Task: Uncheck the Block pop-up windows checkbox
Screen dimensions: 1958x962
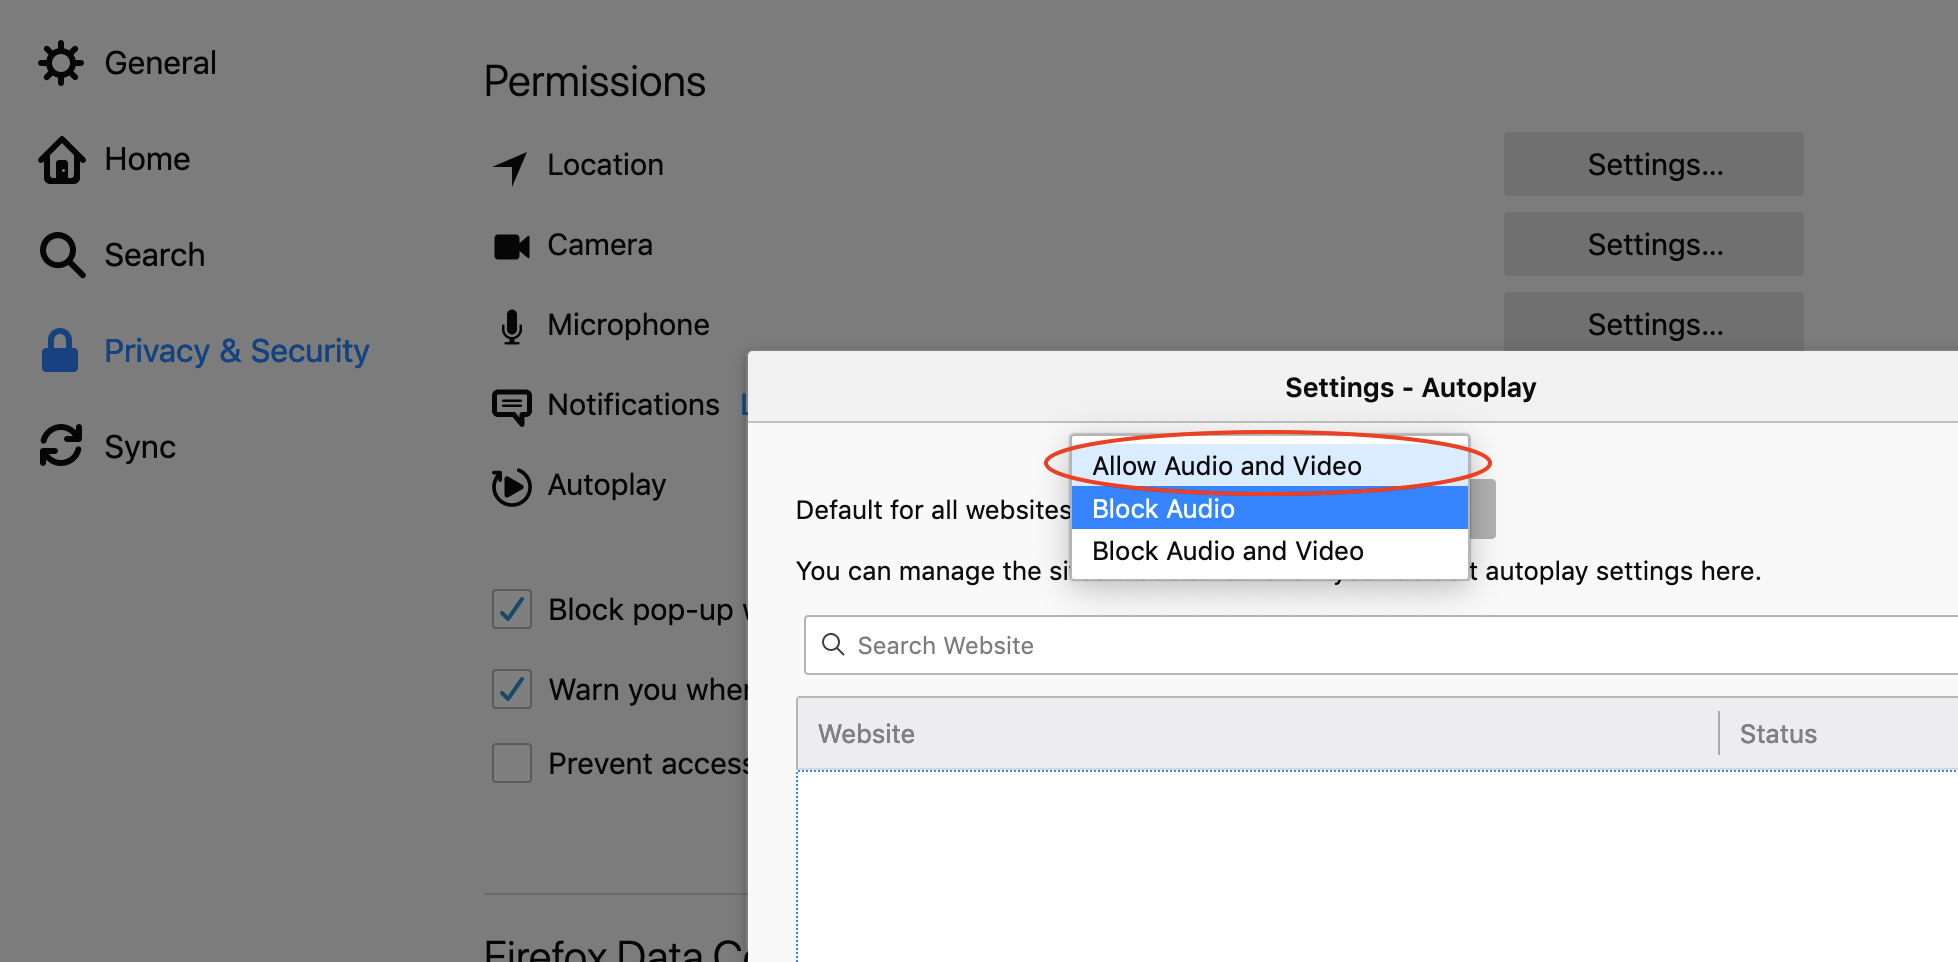Action: click(512, 609)
